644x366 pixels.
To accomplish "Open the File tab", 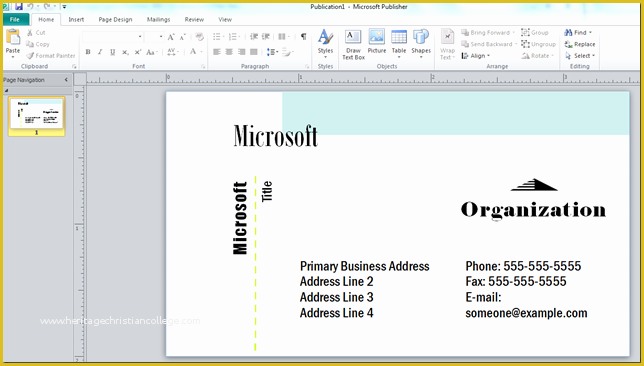I will [15, 19].
